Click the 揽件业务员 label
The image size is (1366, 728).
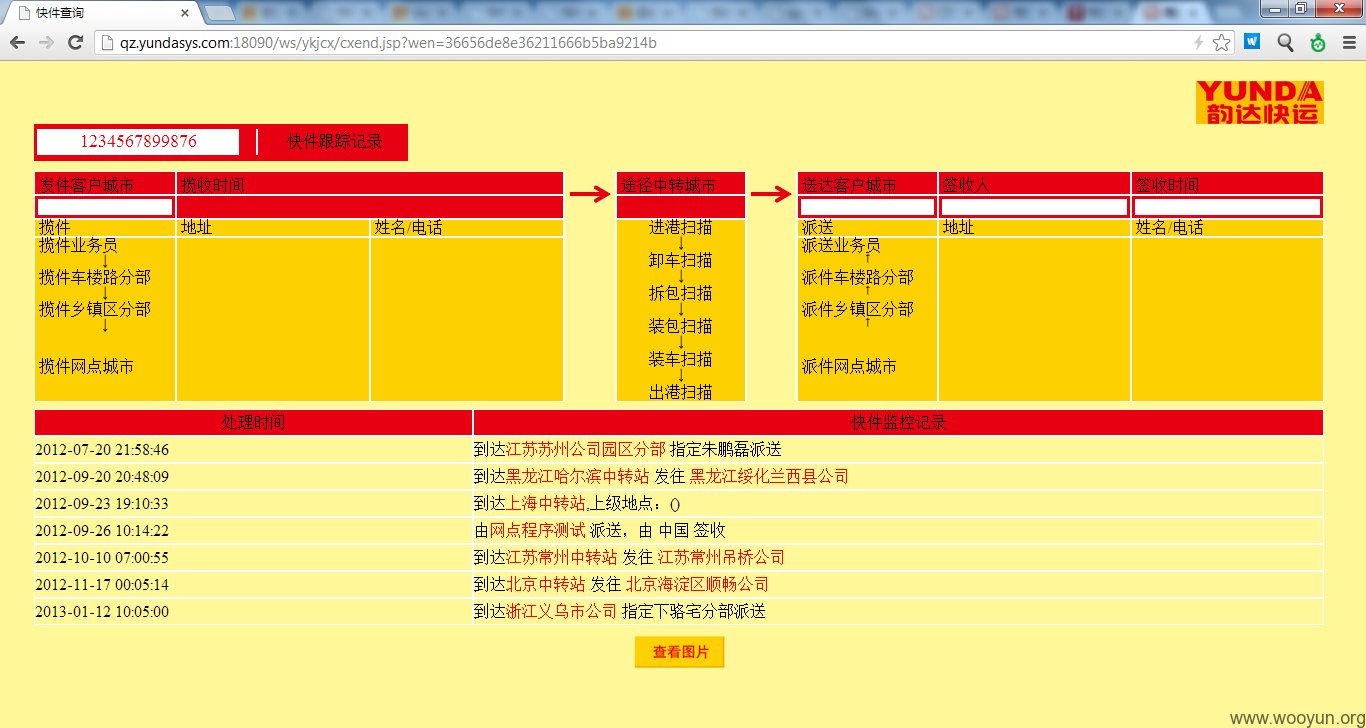coord(78,245)
